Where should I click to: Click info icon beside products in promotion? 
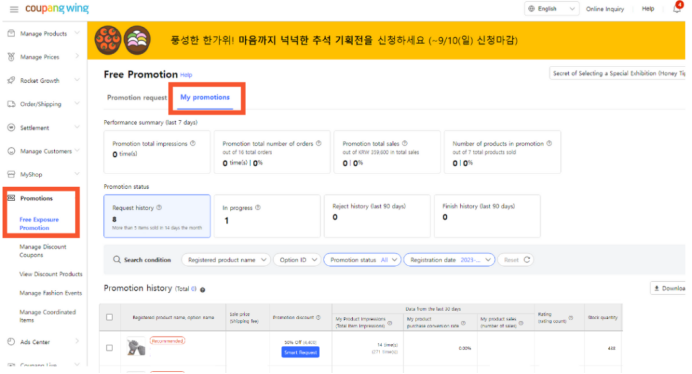click(549, 143)
